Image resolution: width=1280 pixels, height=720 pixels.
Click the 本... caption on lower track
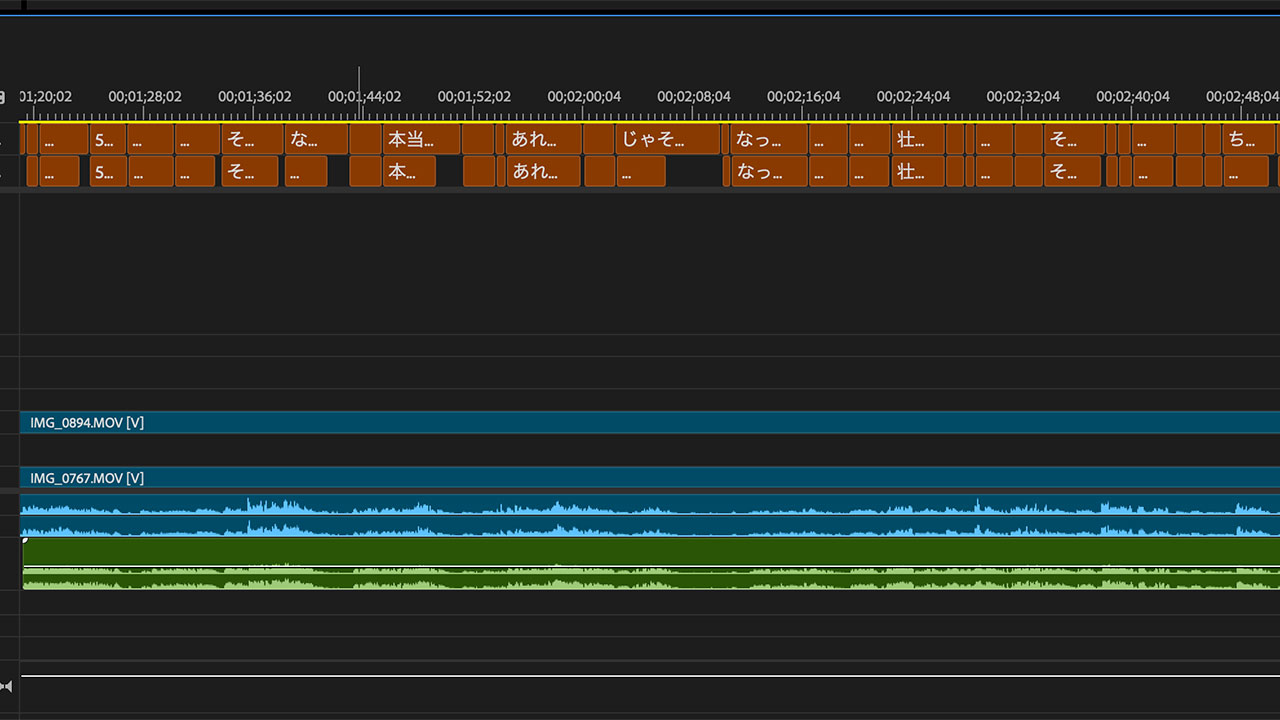click(x=409, y=171)
